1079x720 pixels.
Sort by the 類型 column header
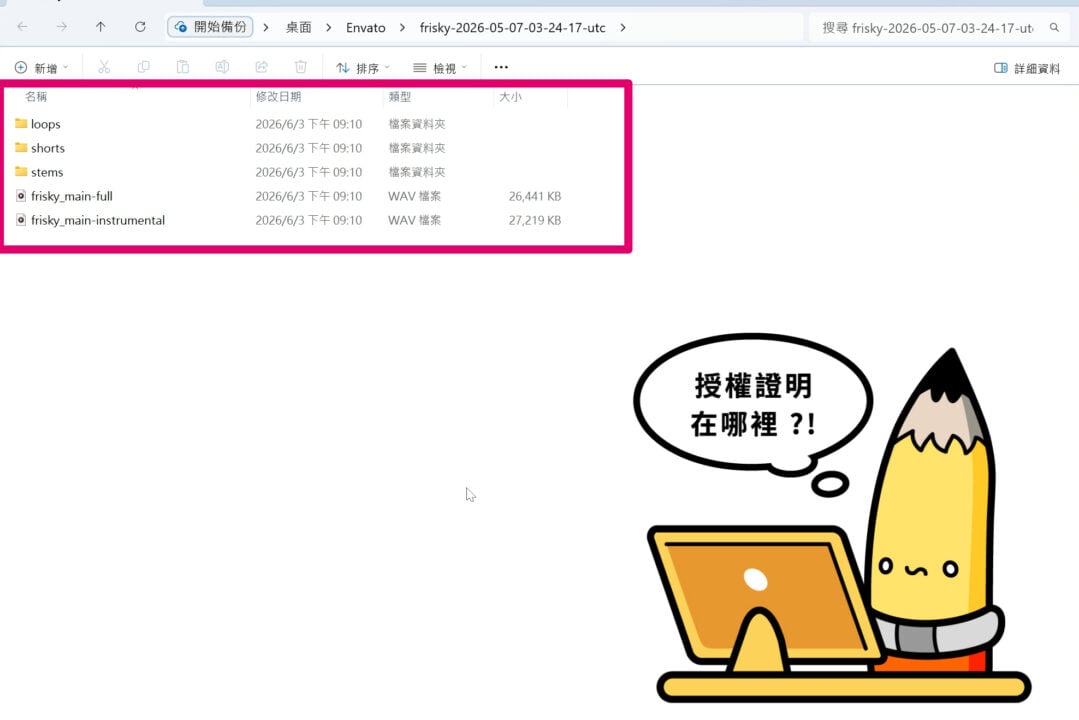click(400, 96)
